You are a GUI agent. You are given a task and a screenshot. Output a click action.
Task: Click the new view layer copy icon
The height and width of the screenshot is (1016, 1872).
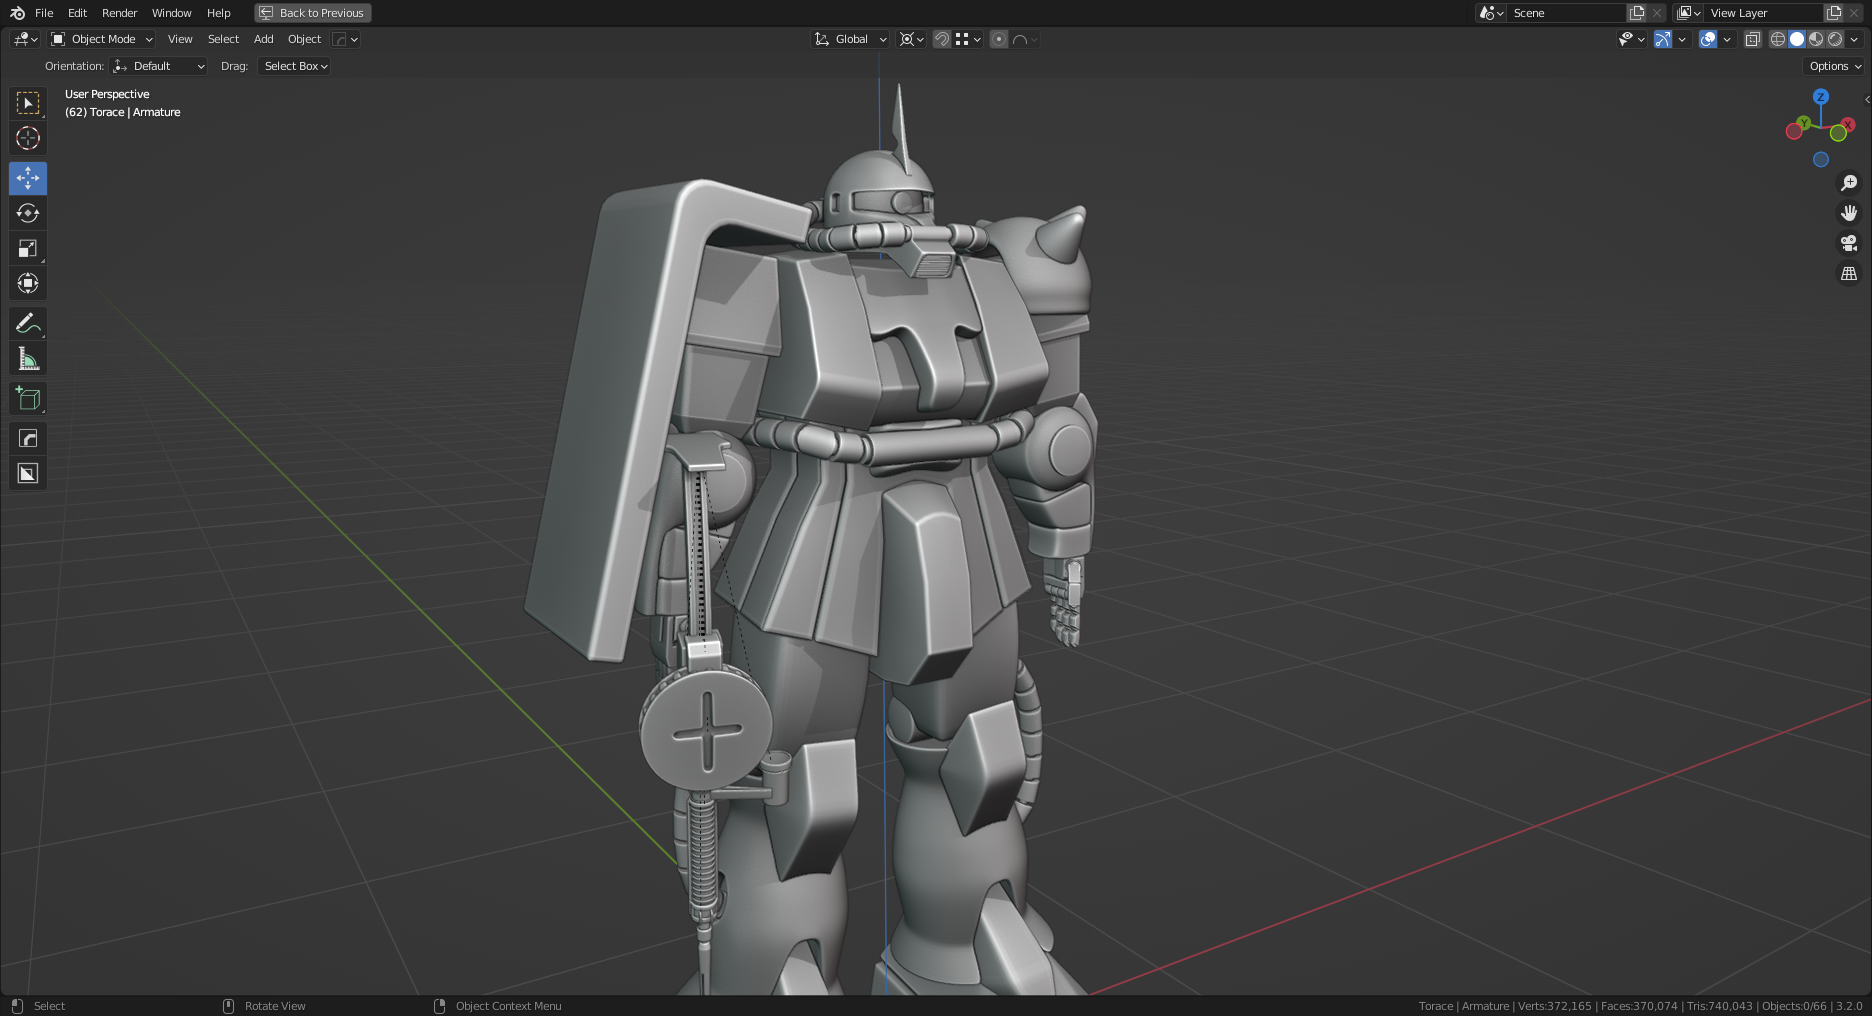coord(1834,13)
